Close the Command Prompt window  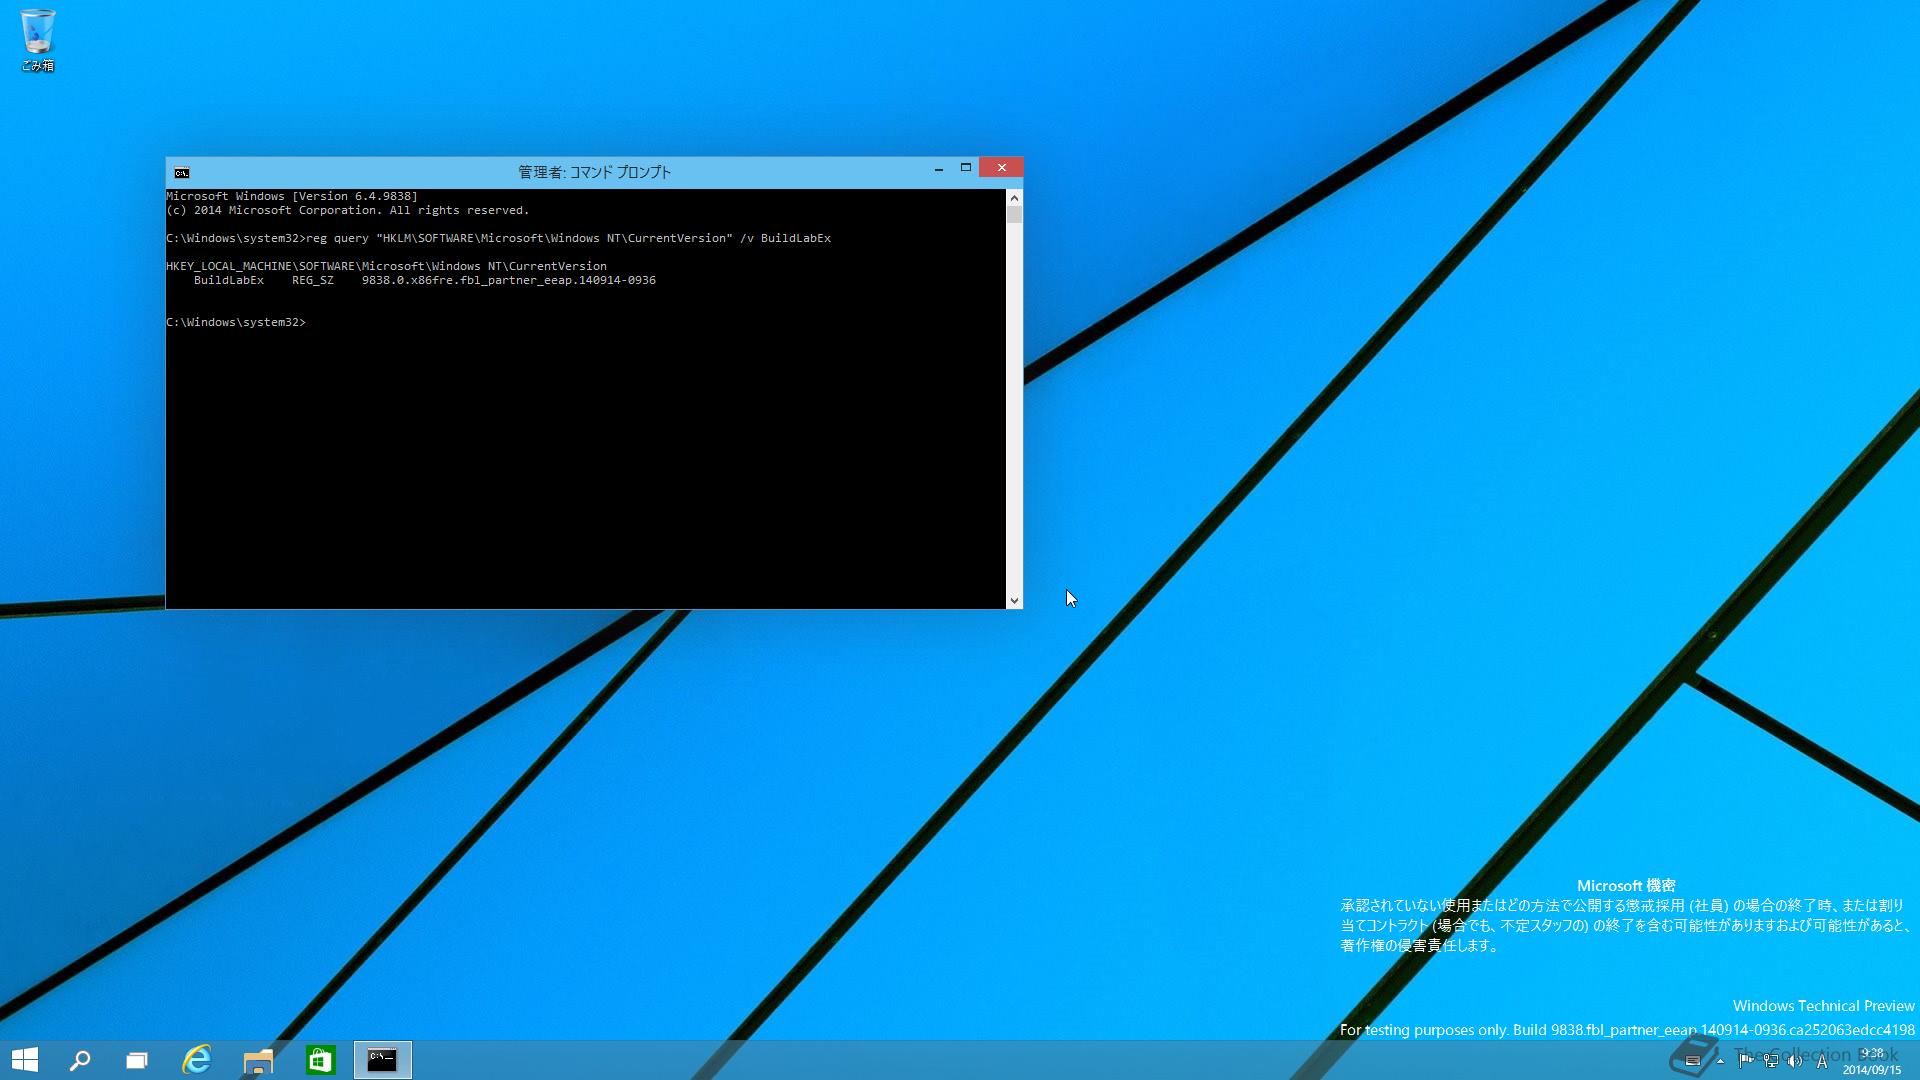pos(1001,168)
